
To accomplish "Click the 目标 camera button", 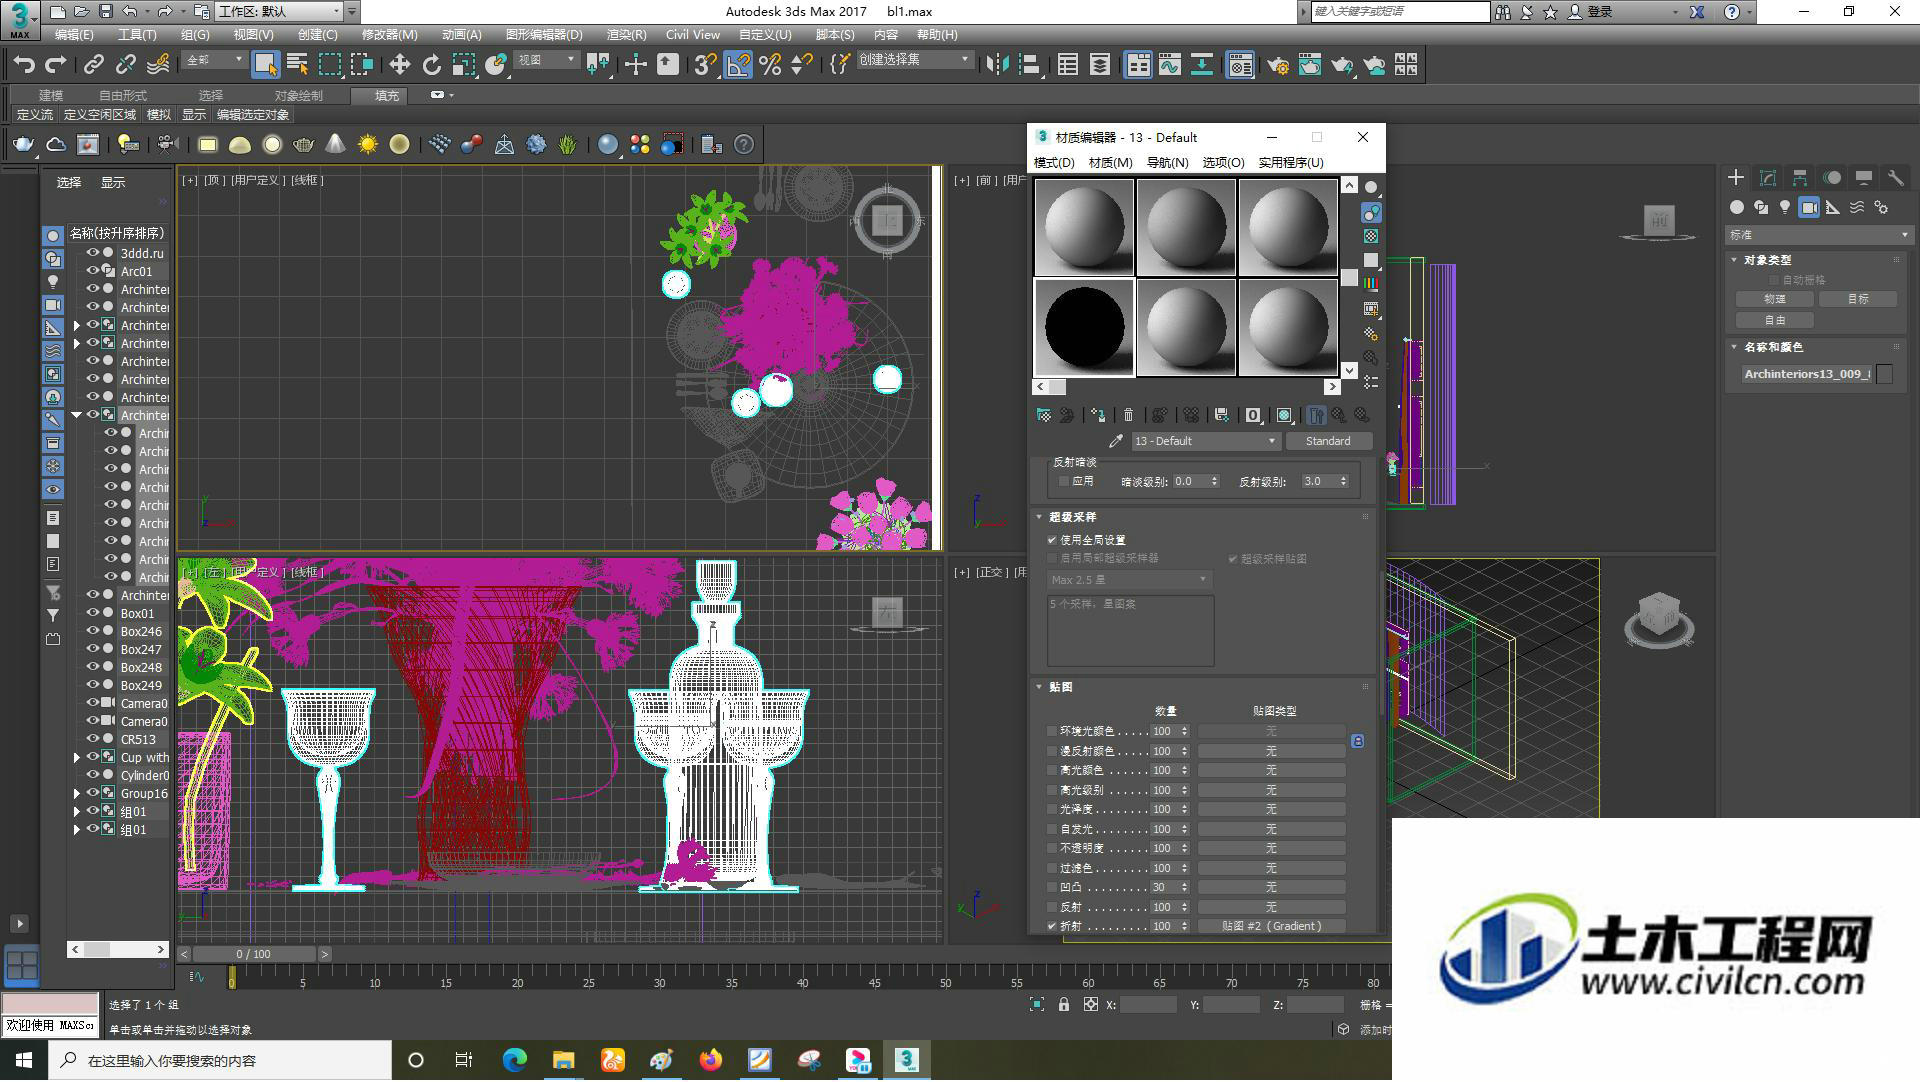I will [1857, 299].
